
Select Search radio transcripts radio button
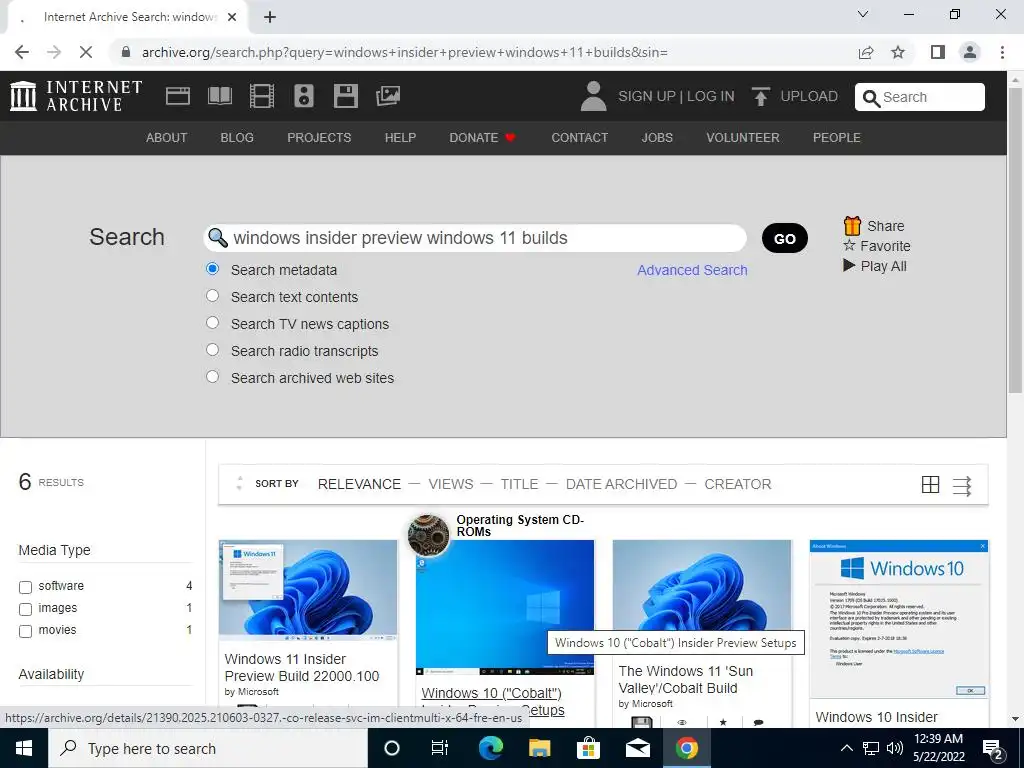pyautogui.click(x=212, y=349)
